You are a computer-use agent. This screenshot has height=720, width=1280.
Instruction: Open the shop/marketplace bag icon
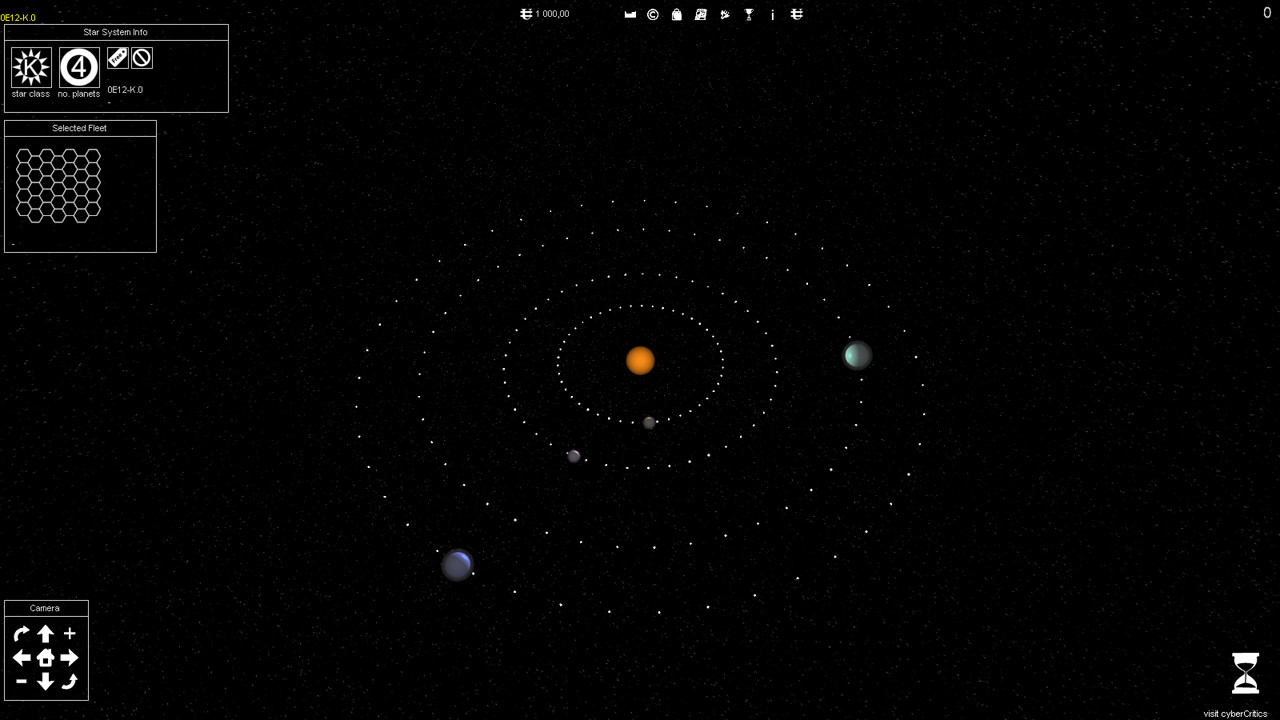(x=676, y=14)
